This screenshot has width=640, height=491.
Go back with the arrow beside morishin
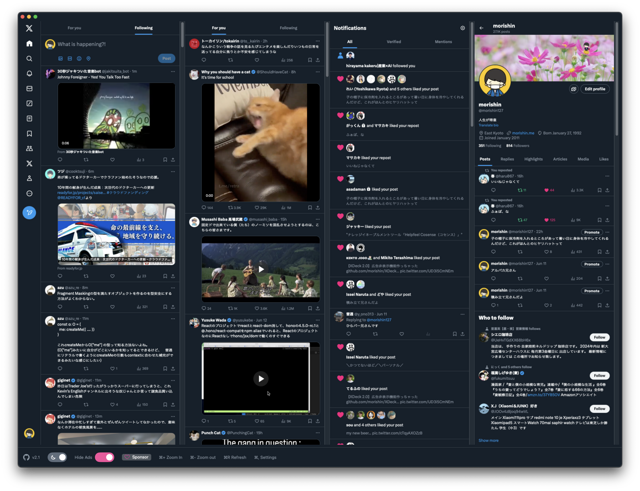point(482,28)
